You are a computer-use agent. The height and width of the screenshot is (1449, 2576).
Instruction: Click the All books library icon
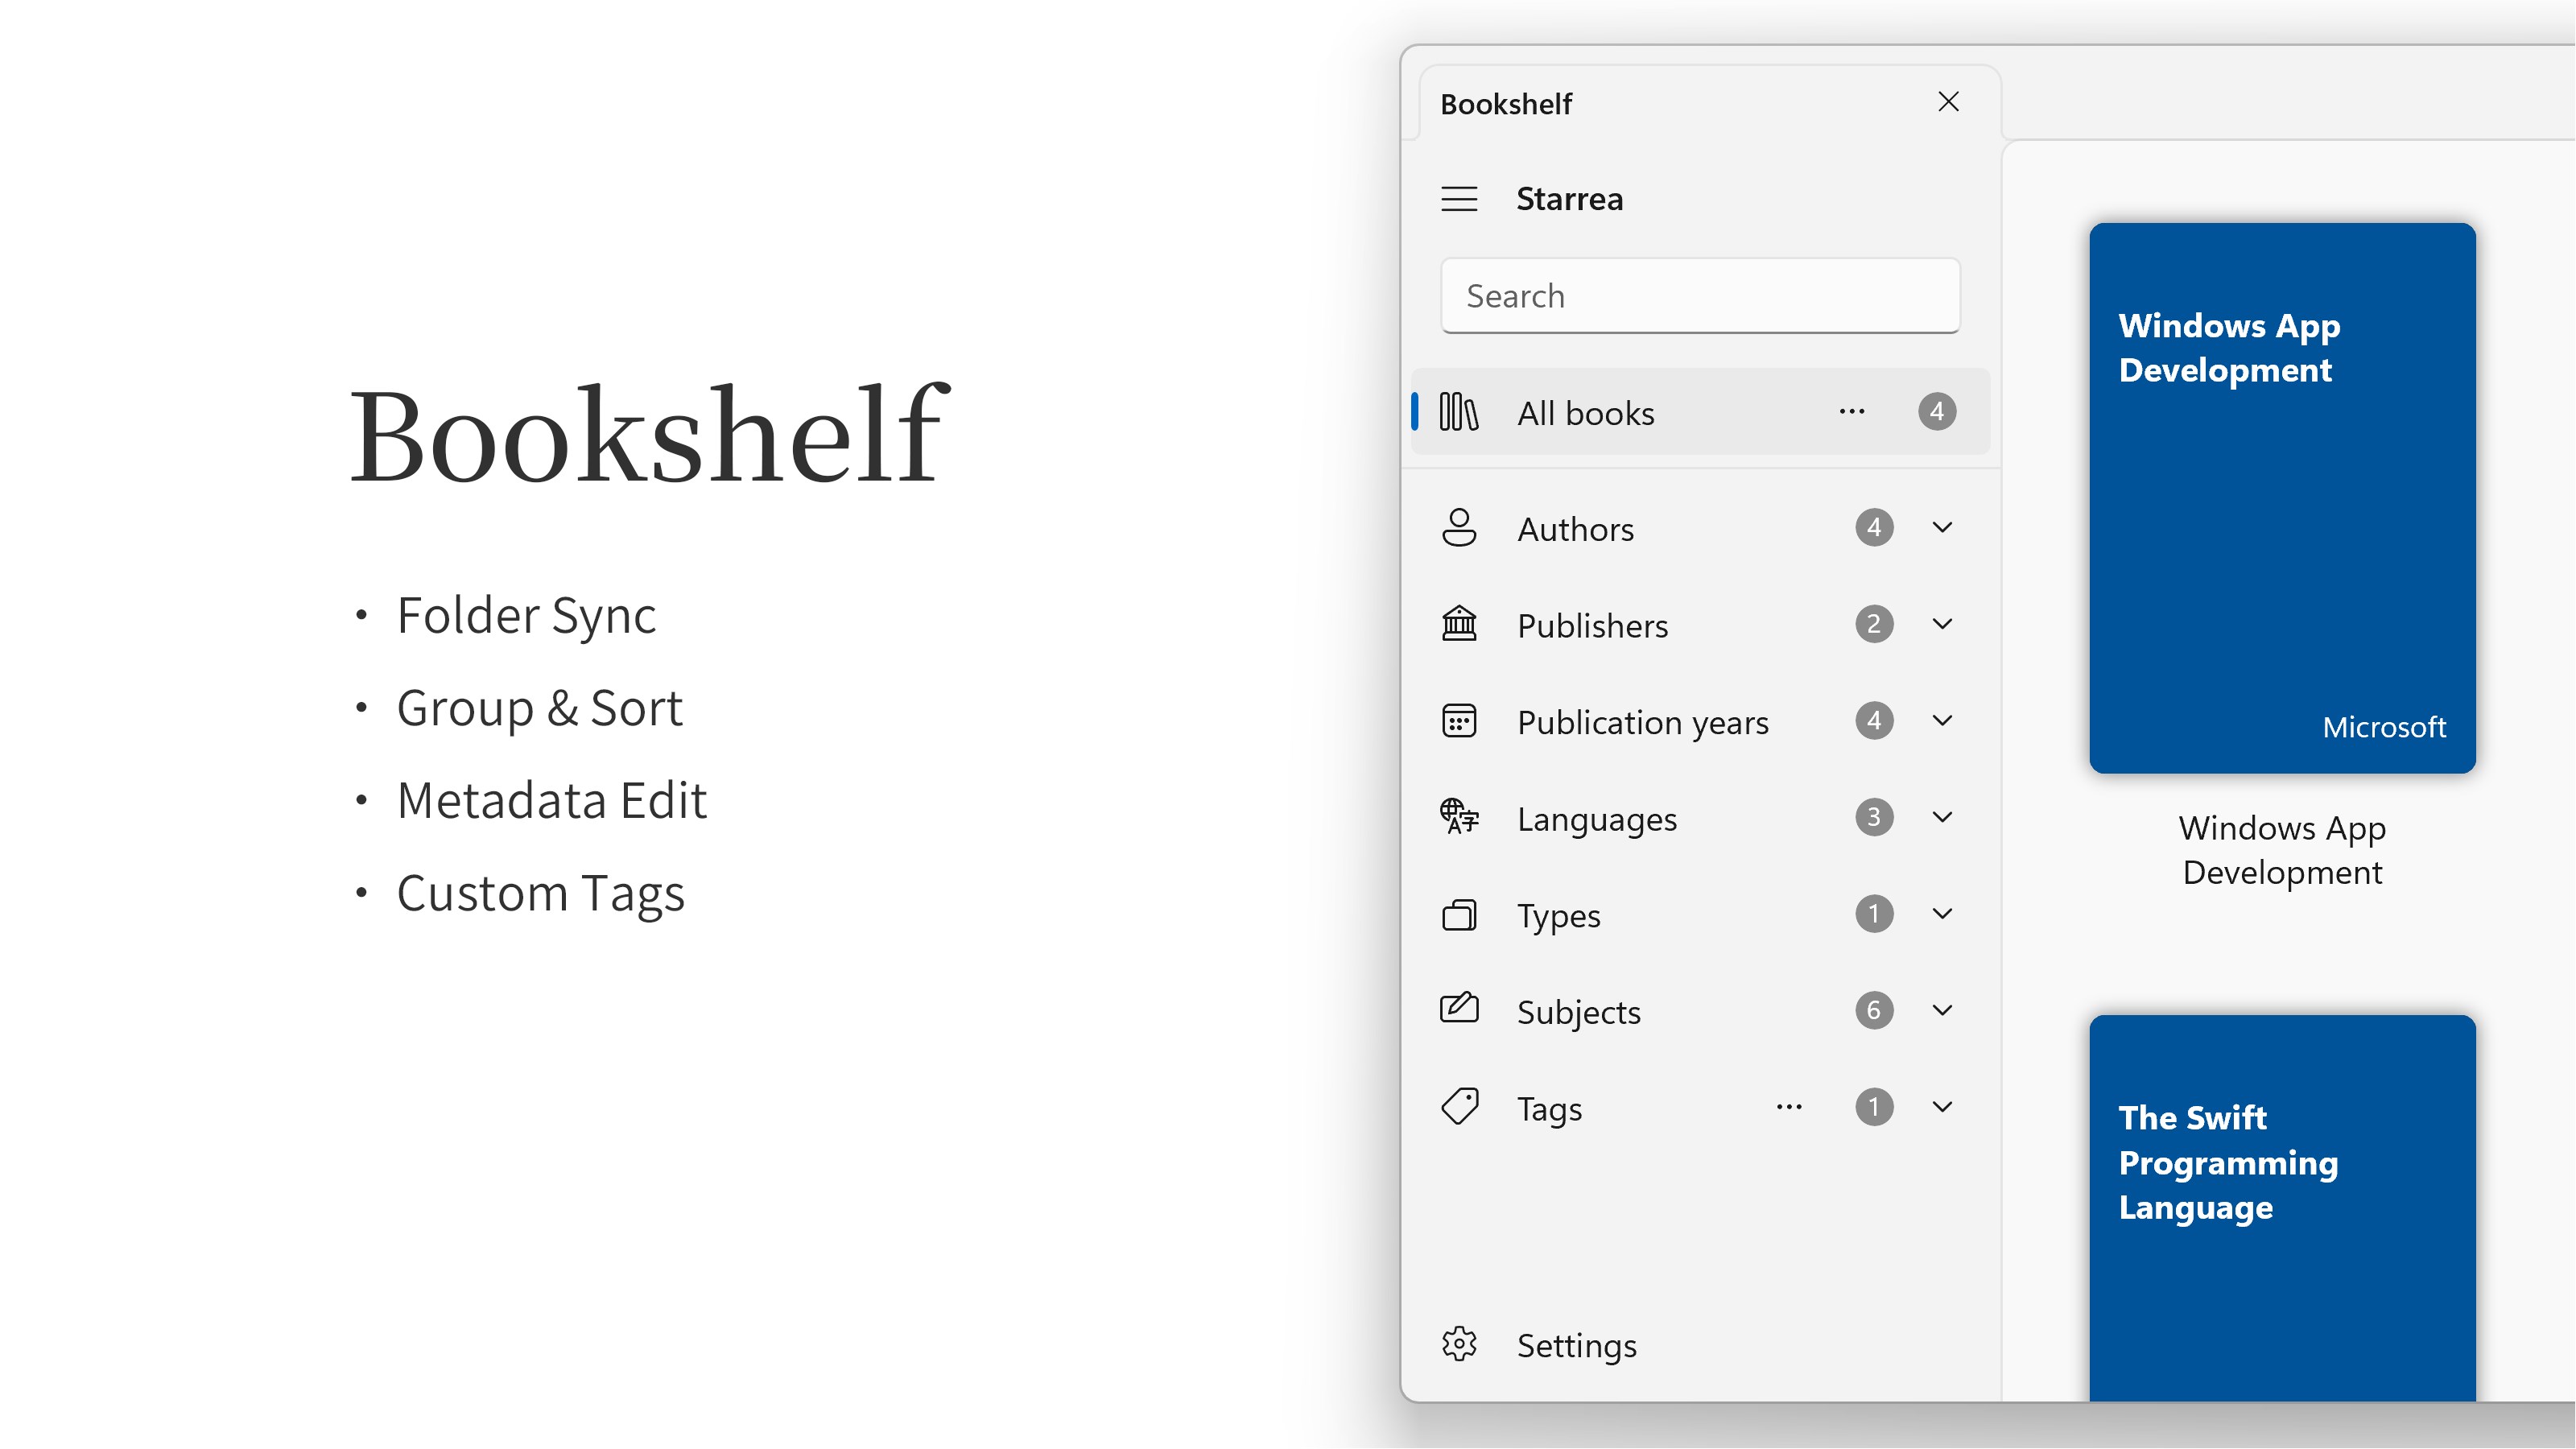(1458, 412)
